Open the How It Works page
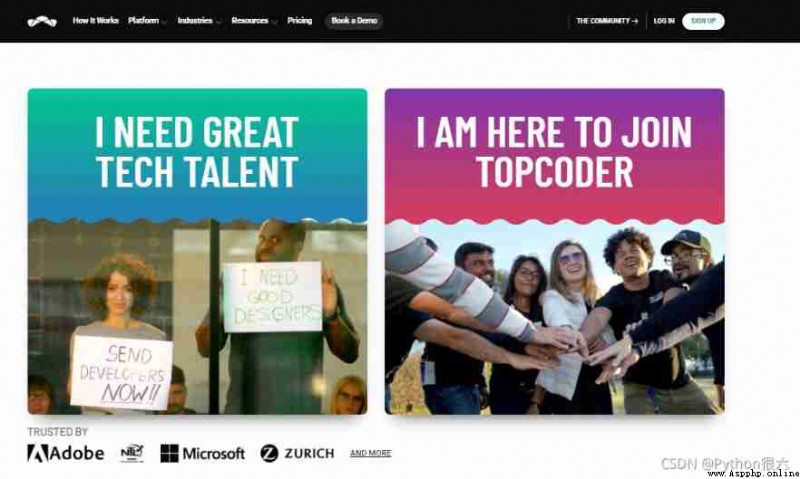The image size is (800, 479). (x=95, y=21)
